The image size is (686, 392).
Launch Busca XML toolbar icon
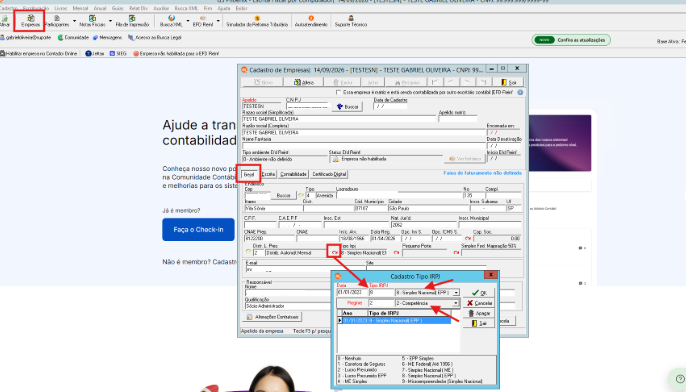coord(171,21)
